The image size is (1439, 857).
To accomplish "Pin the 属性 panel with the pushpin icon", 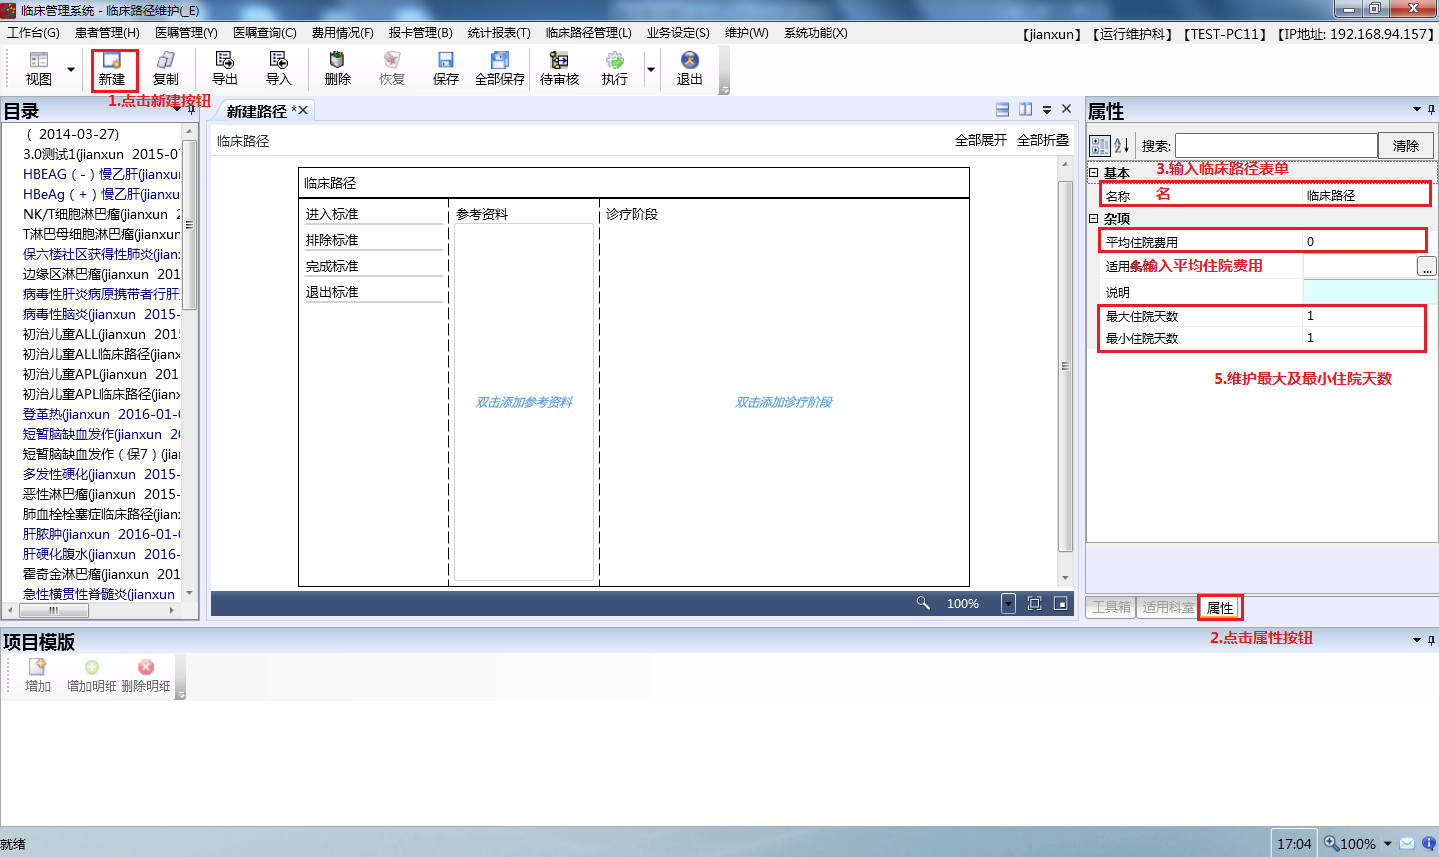I will (x=1431, y=109).
